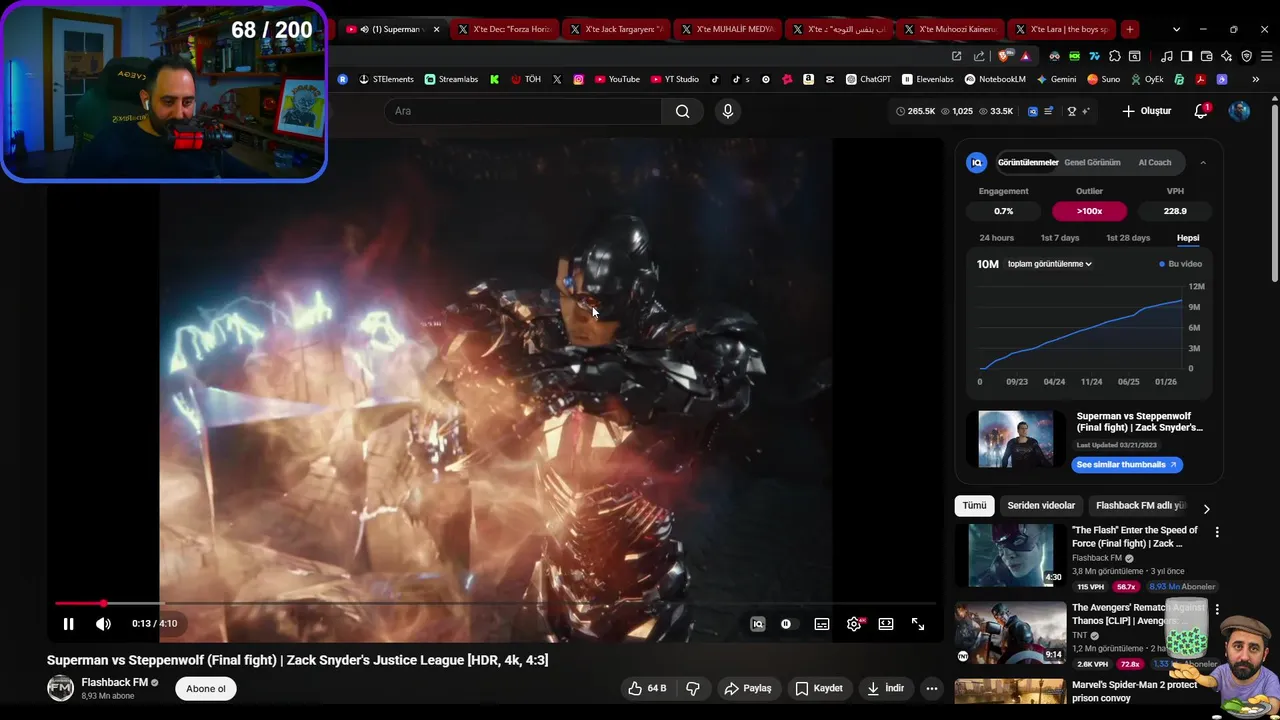The image size is (1280, 720).
Task: Click the Oluştur create button
Action: pyautogui.click(x=1146, y=111)
